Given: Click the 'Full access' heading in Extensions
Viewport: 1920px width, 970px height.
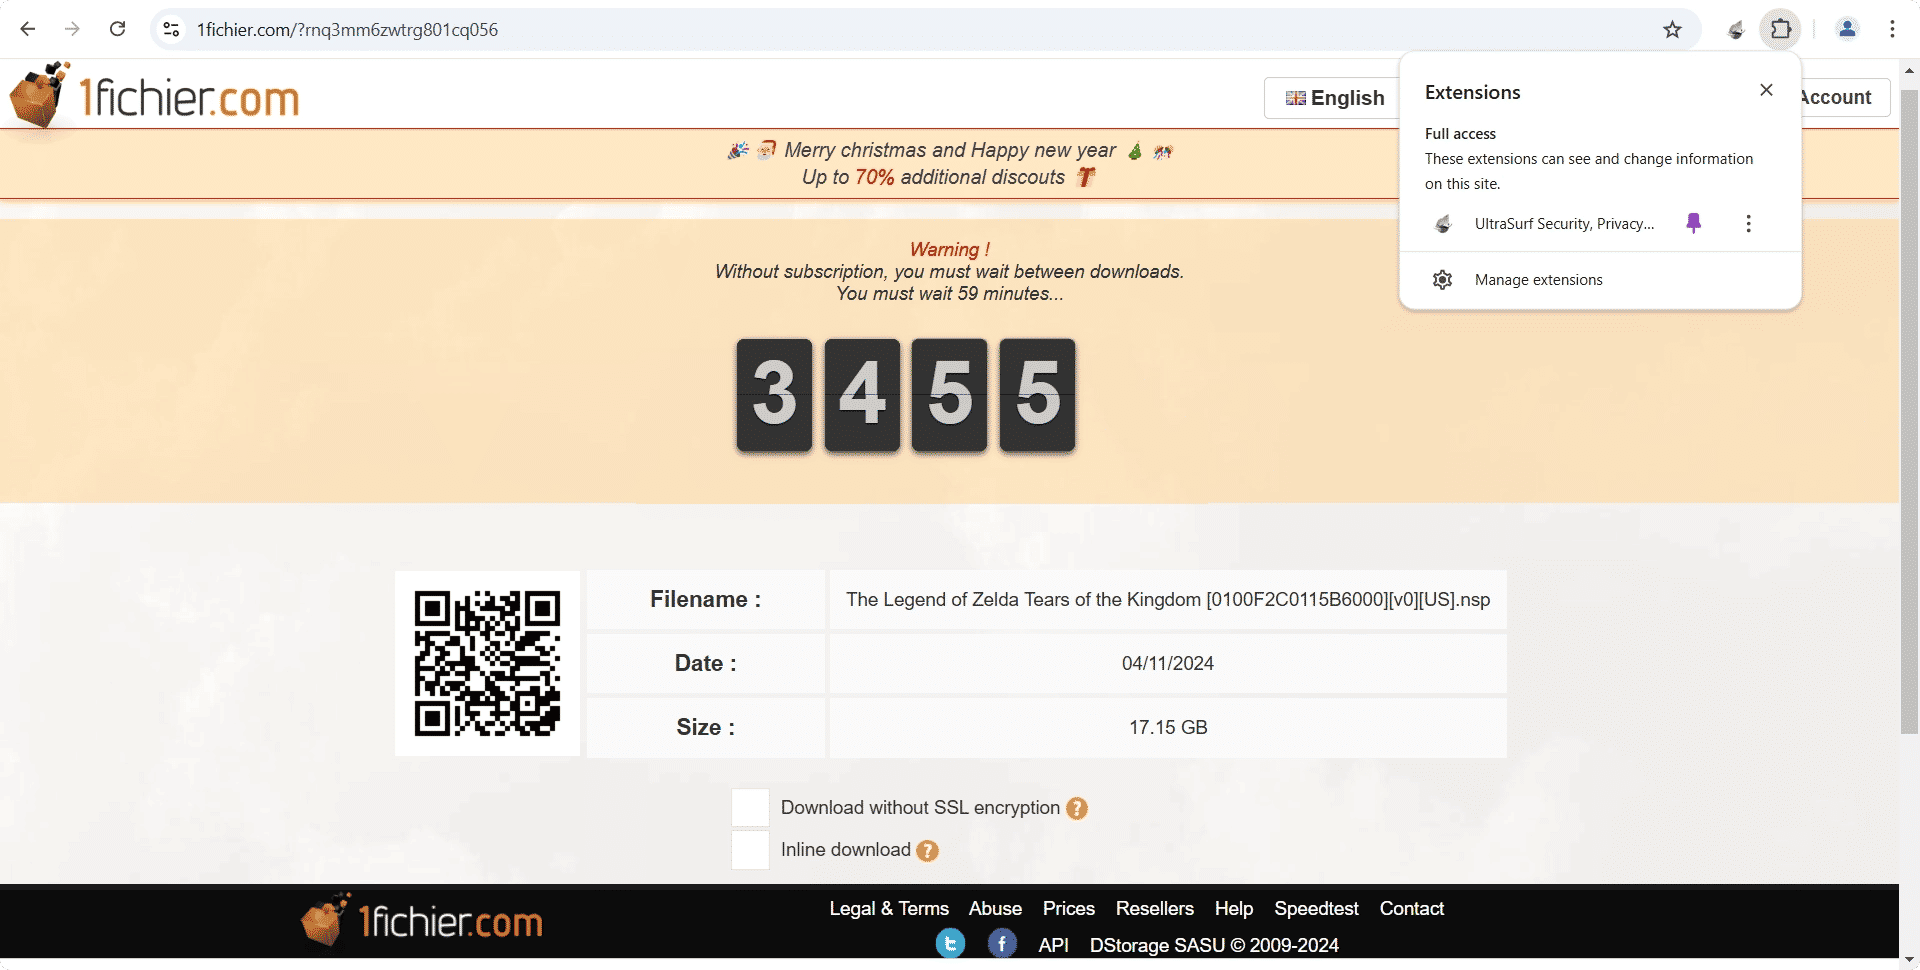Looking at the screenshot, I should (x=1460, y=134).
